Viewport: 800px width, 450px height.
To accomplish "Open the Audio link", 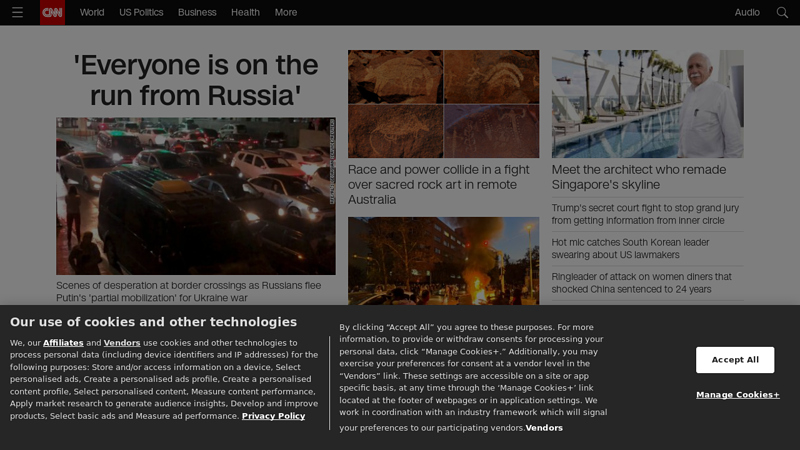I will [747, 12].
